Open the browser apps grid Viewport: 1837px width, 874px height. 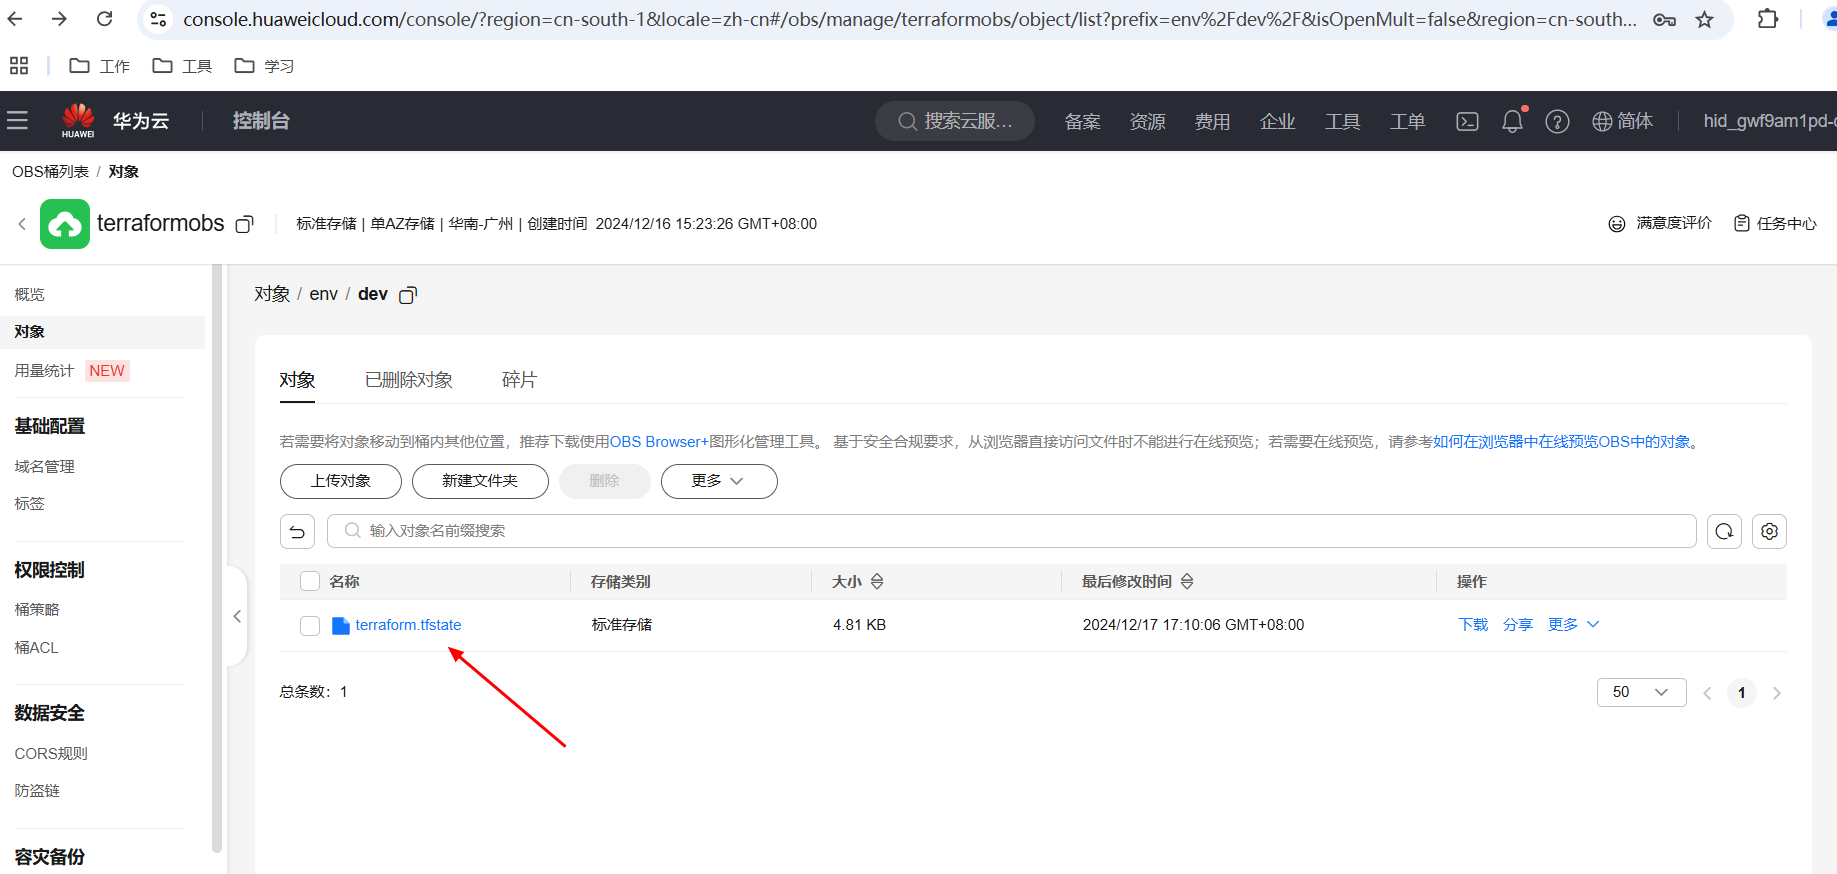[19, 65]
